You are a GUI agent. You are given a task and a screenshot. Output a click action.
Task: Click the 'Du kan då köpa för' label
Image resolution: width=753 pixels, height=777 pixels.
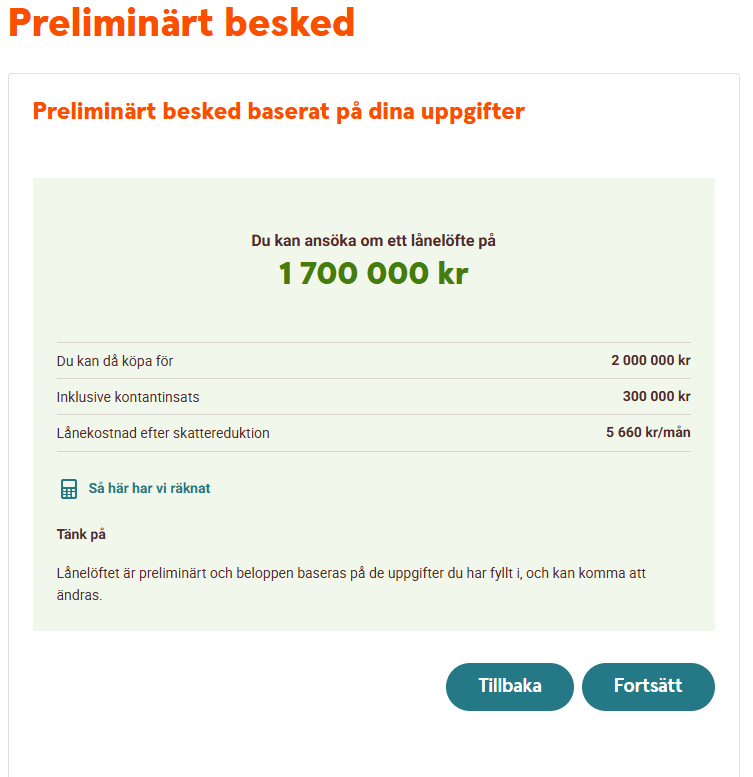click(x=115, y=361)
